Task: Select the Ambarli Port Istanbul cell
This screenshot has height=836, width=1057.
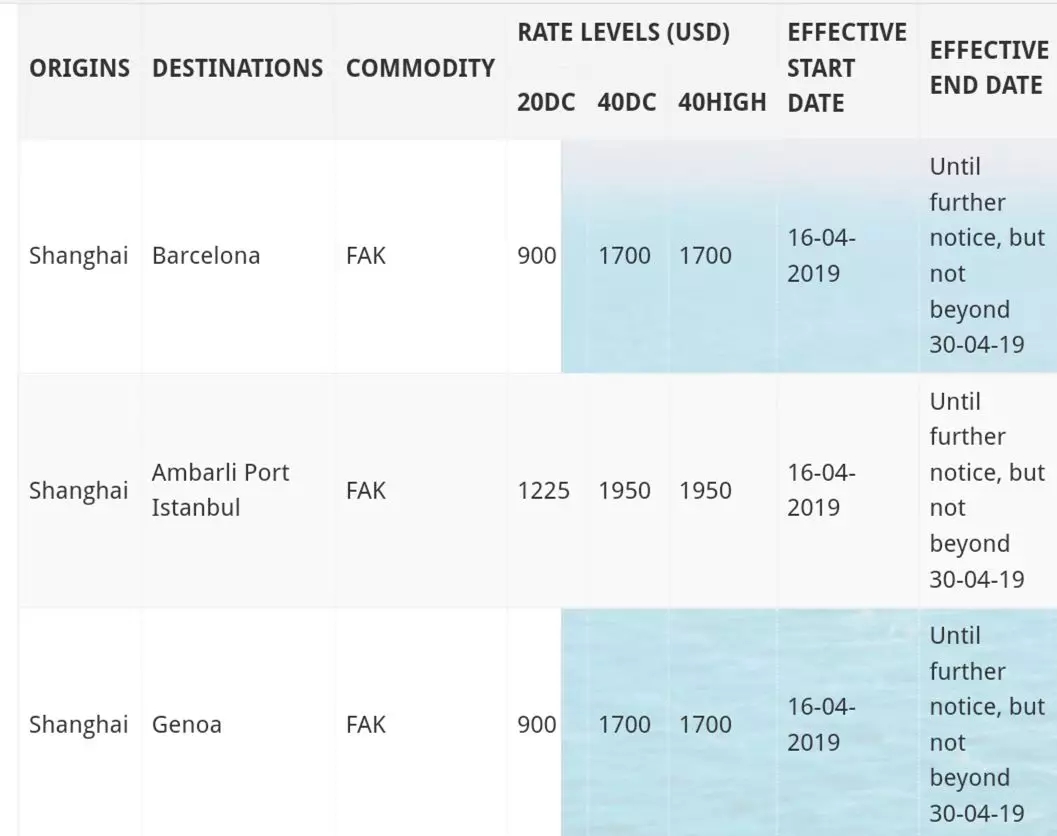Action: tap(220, 490)
